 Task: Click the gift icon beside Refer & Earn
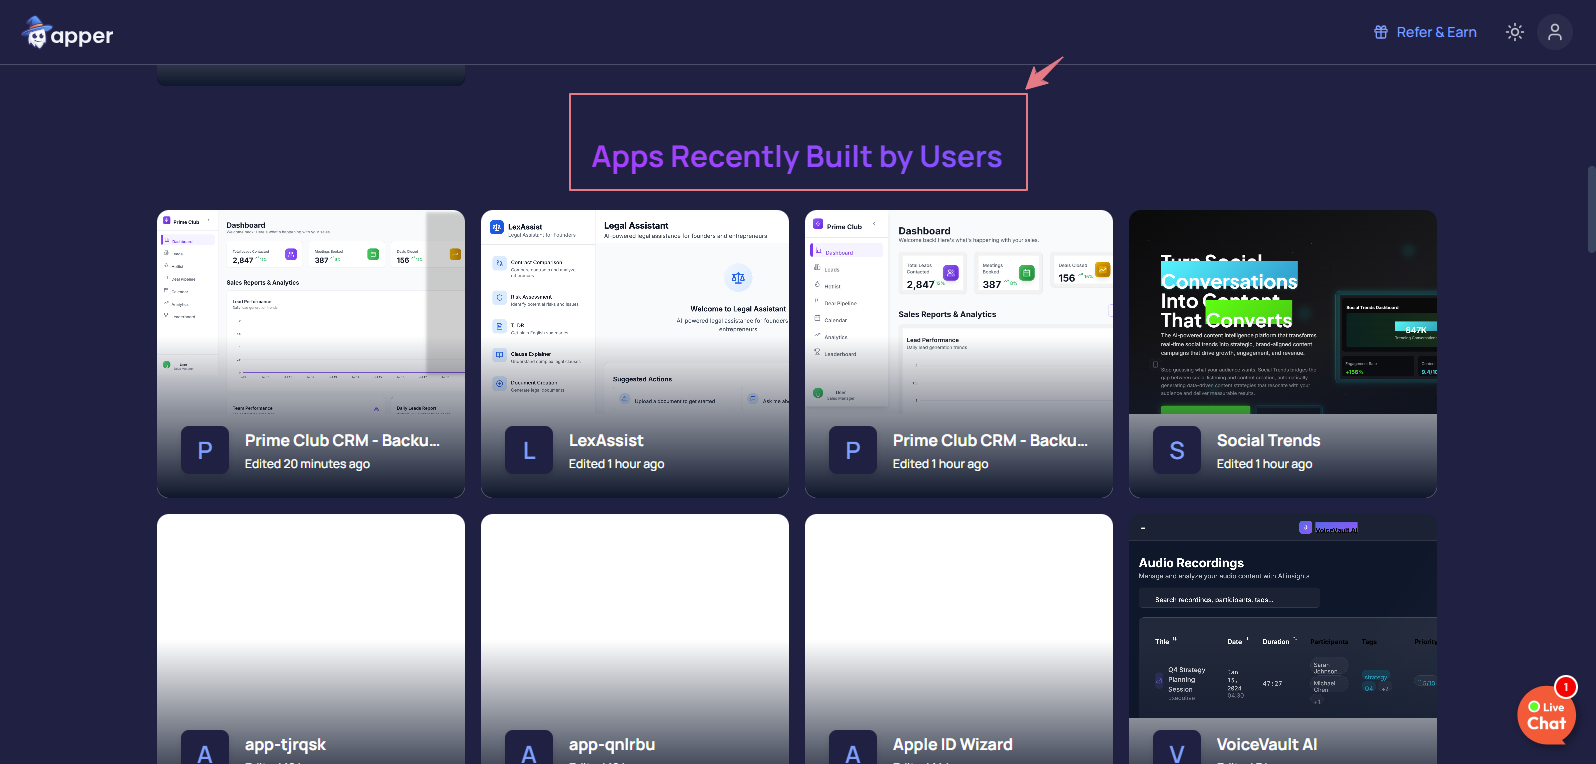1381,32
